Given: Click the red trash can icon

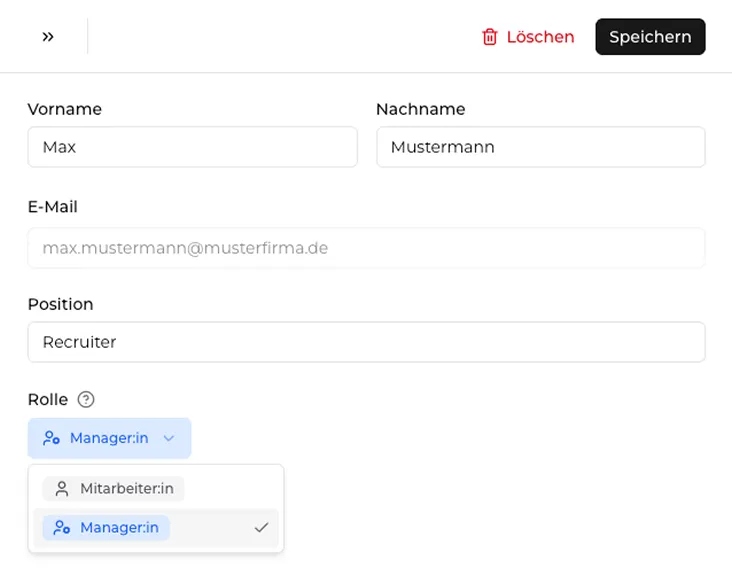Looking at the screenshot, I should (490, 37).
